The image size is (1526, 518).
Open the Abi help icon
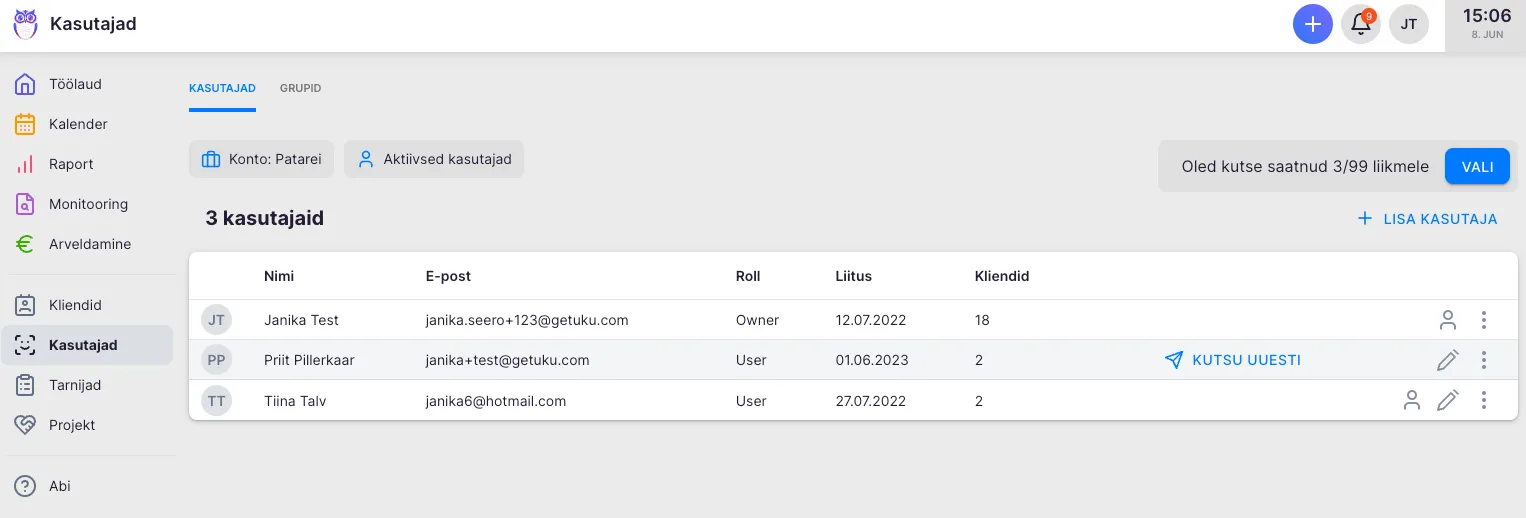click(x=26, y=486)
